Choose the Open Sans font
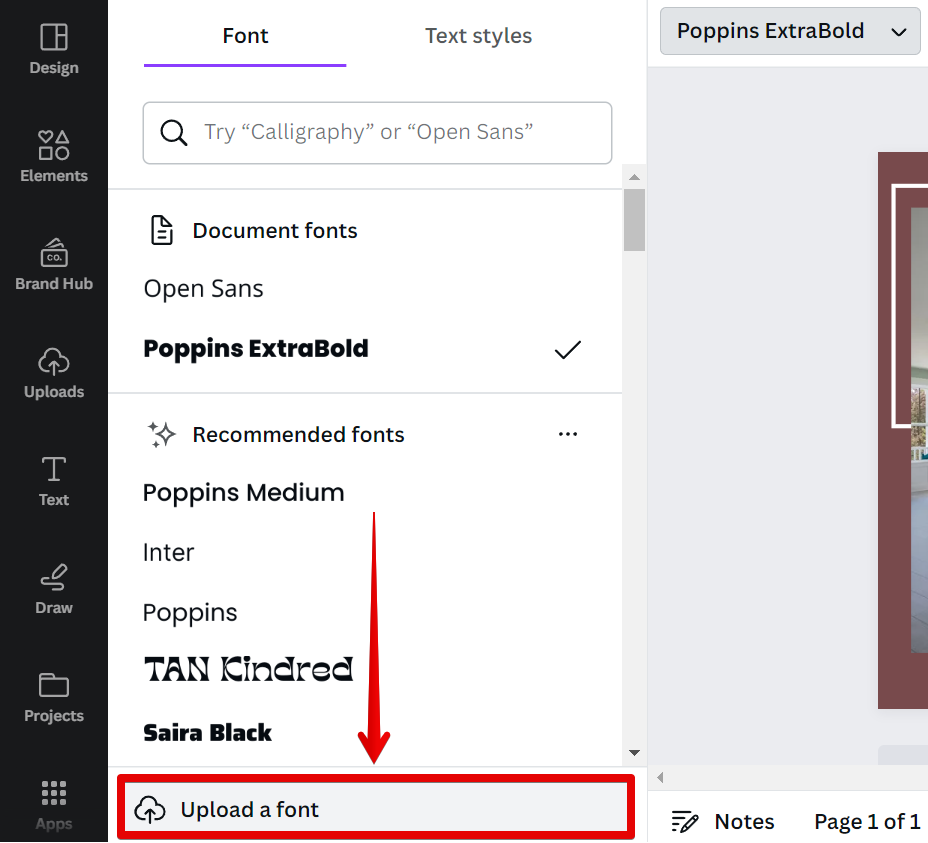 click(x=204, y=289)
